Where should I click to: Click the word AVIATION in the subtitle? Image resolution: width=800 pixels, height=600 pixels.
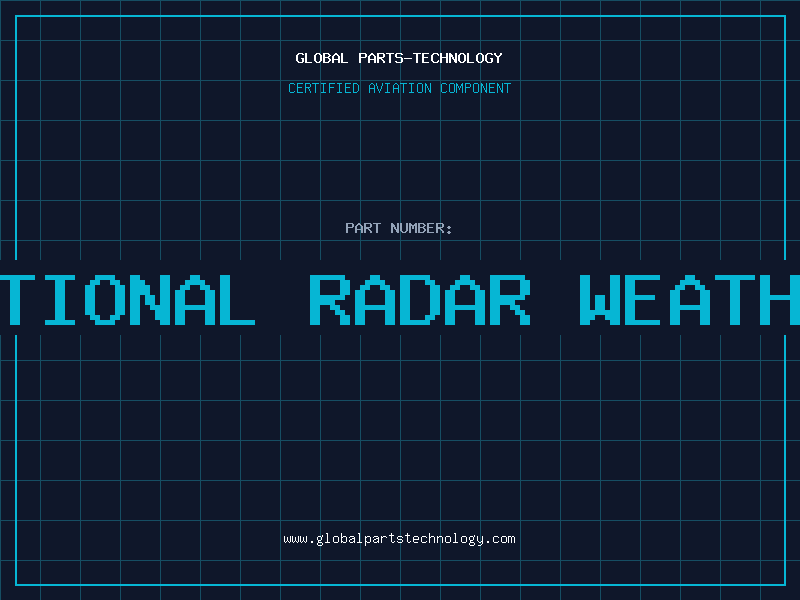[x=400, y=88]
